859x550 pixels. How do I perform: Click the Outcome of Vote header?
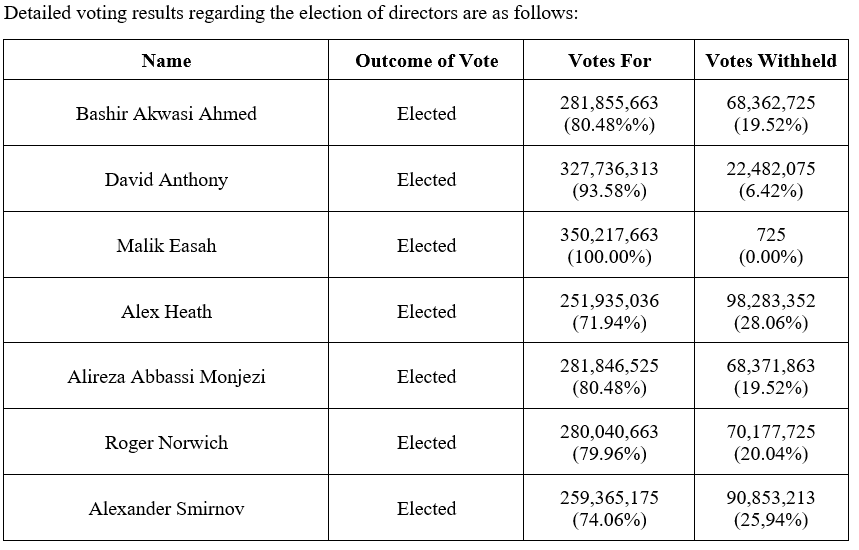(x=426, y=61)
